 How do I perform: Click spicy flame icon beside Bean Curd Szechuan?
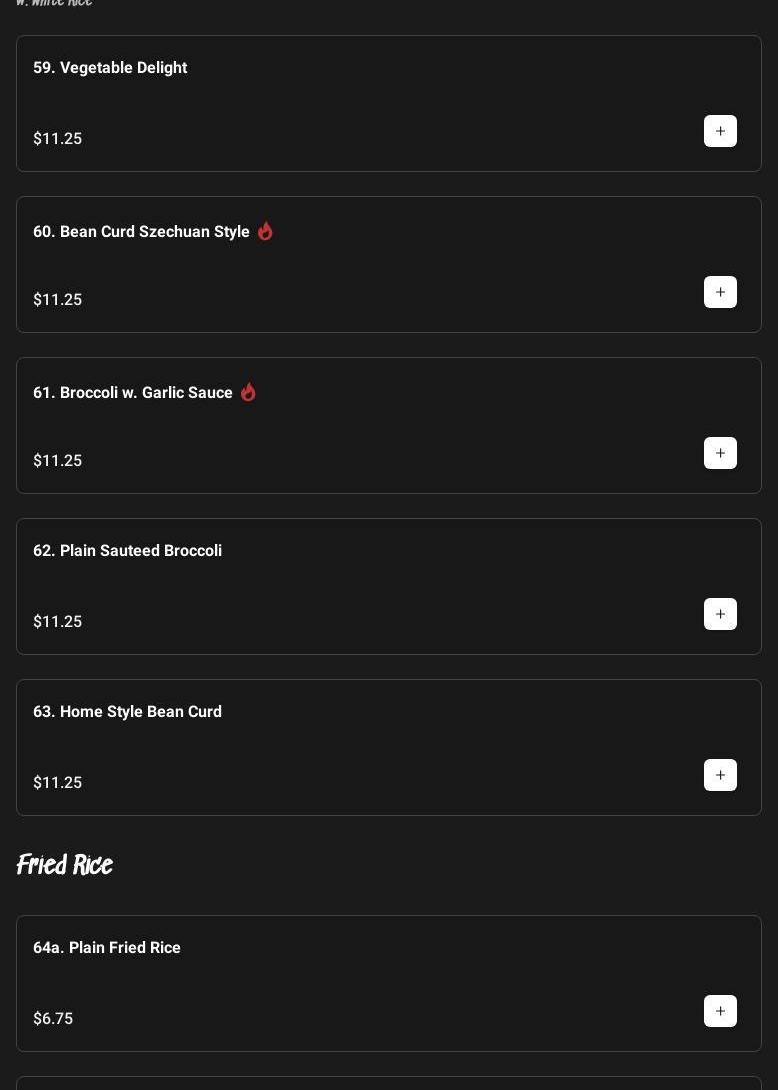265,231
